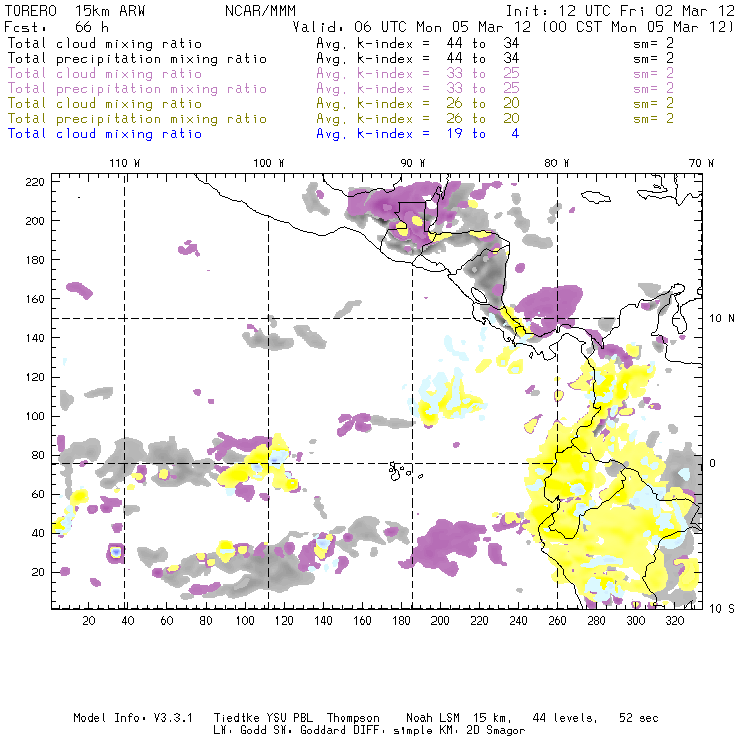Click the '80 W' longitude label
This screenshot has width=740, height=740.
(x=557, y=163)
